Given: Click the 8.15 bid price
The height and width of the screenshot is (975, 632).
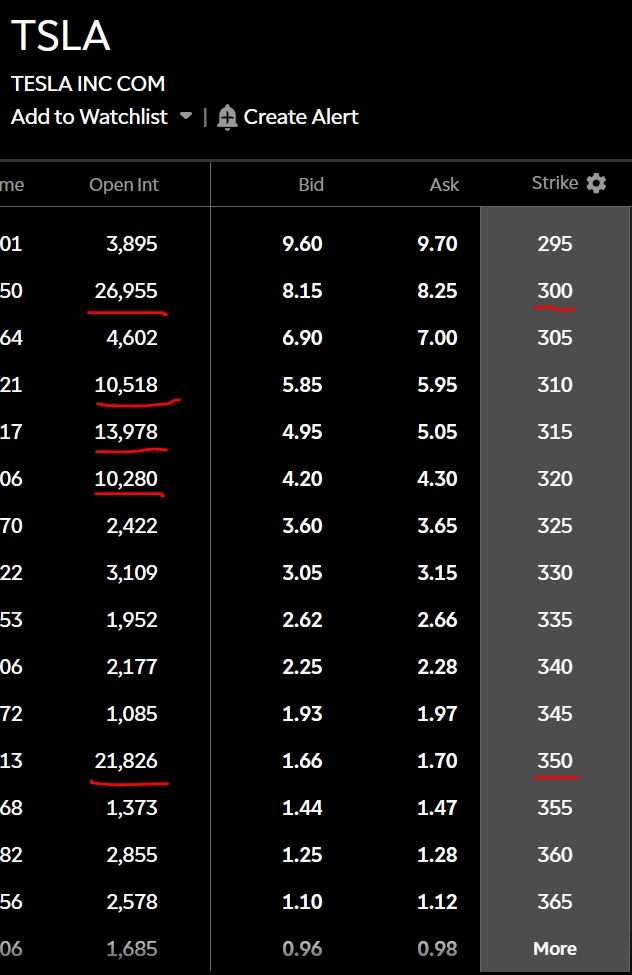Looking at the screenshot, I should [x=302, y=290].
